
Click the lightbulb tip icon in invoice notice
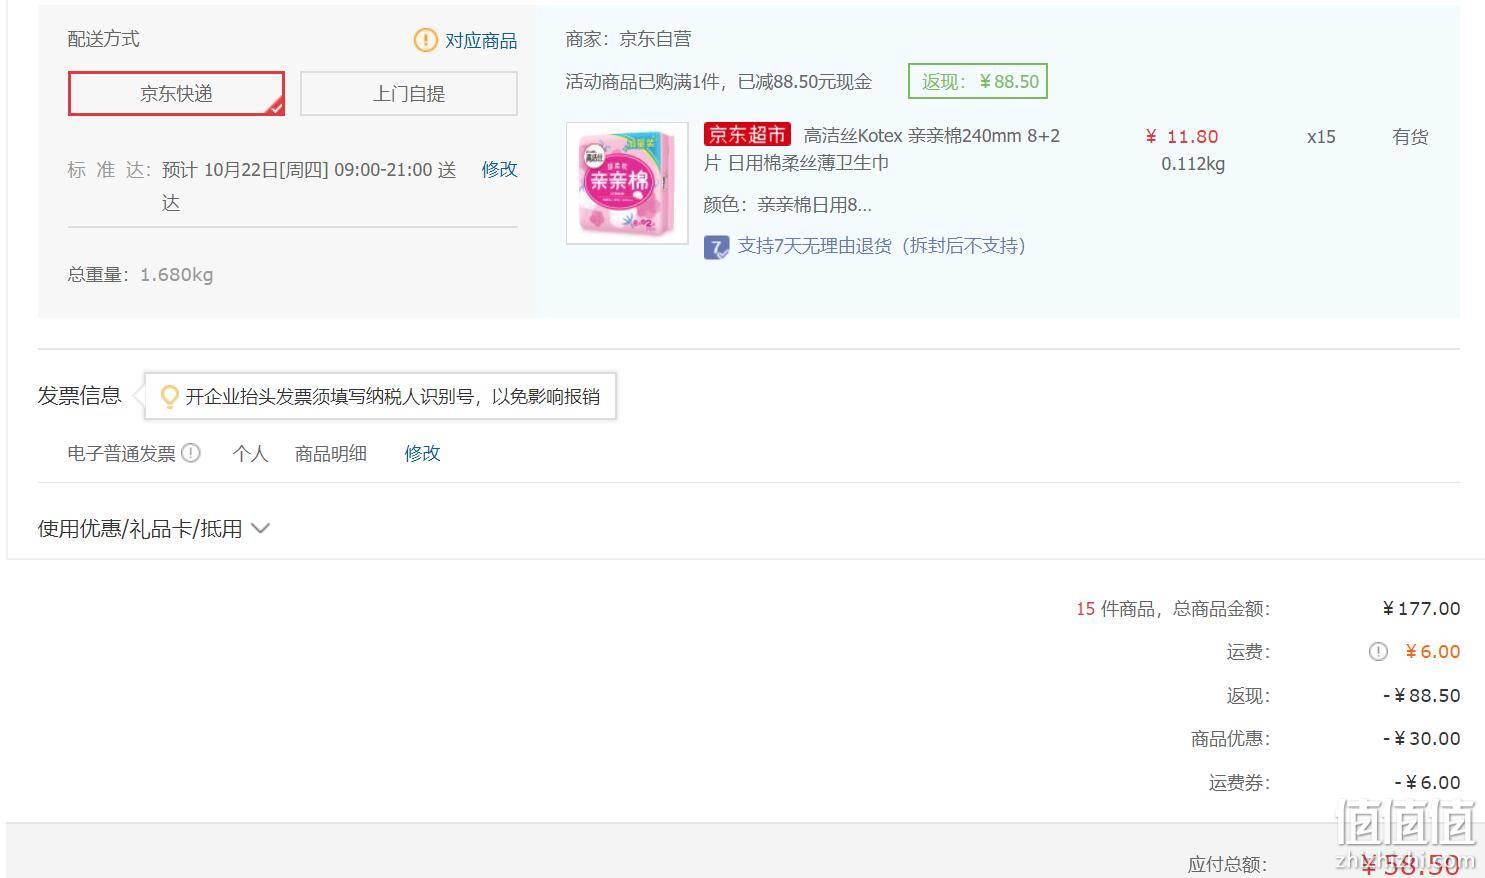click(170, 396)
